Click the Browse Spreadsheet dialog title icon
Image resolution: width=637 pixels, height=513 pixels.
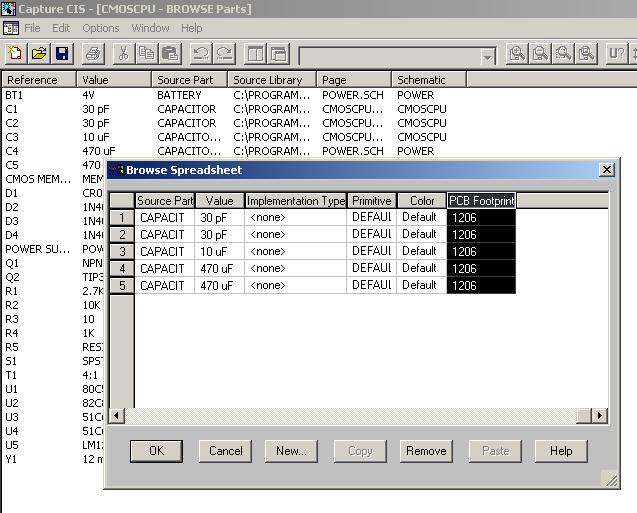coord(117,170)
